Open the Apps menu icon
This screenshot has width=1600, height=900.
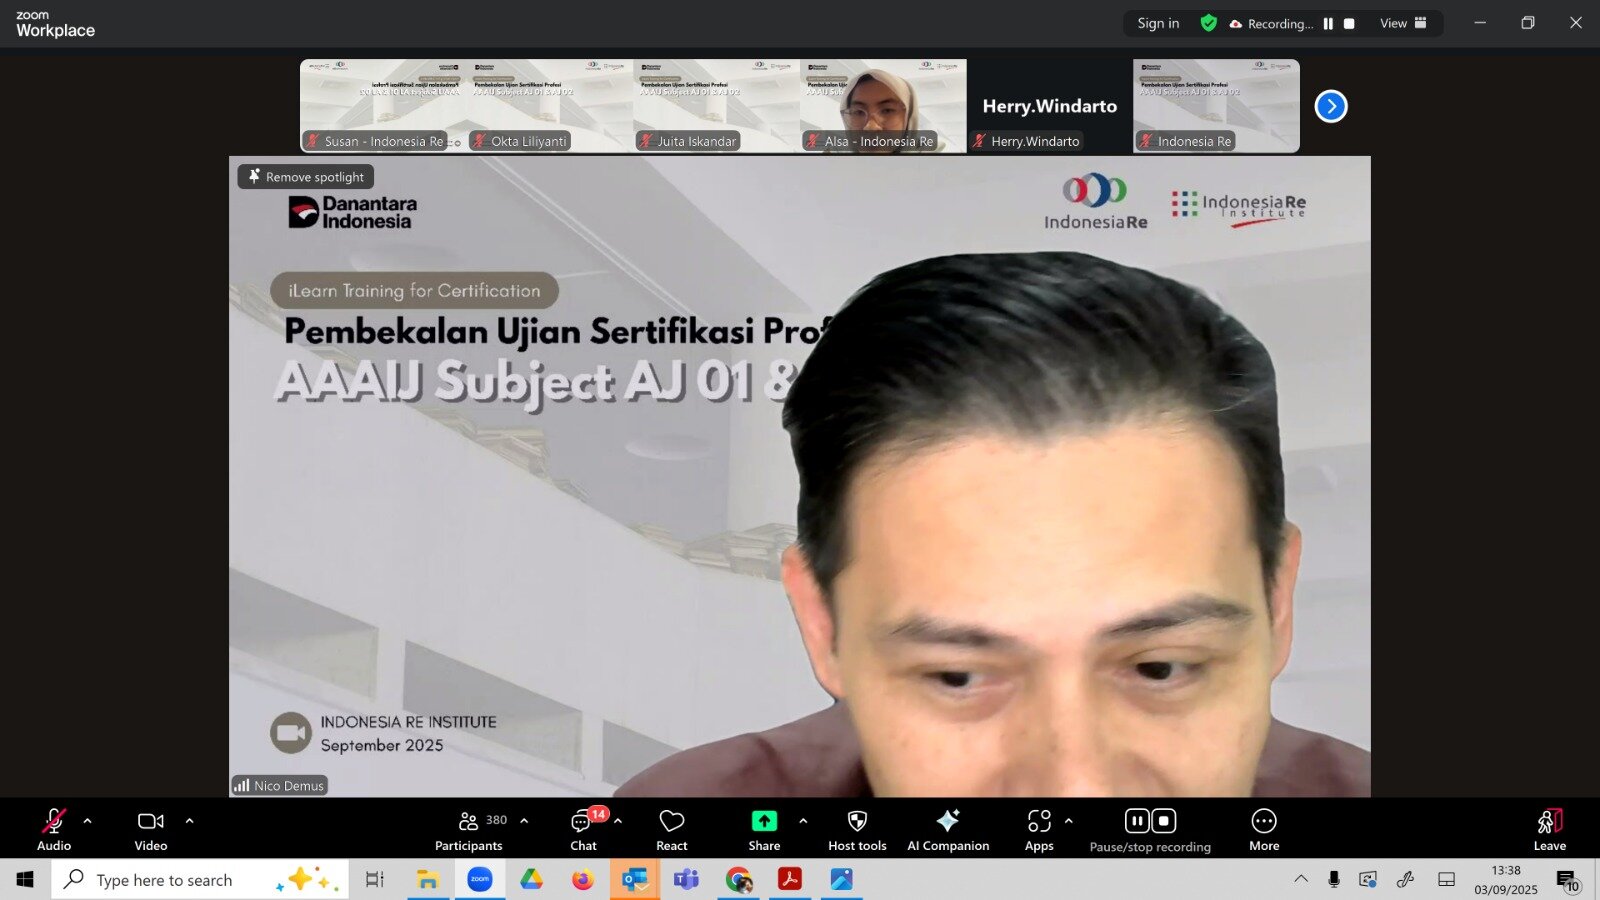pos(1039,828)
